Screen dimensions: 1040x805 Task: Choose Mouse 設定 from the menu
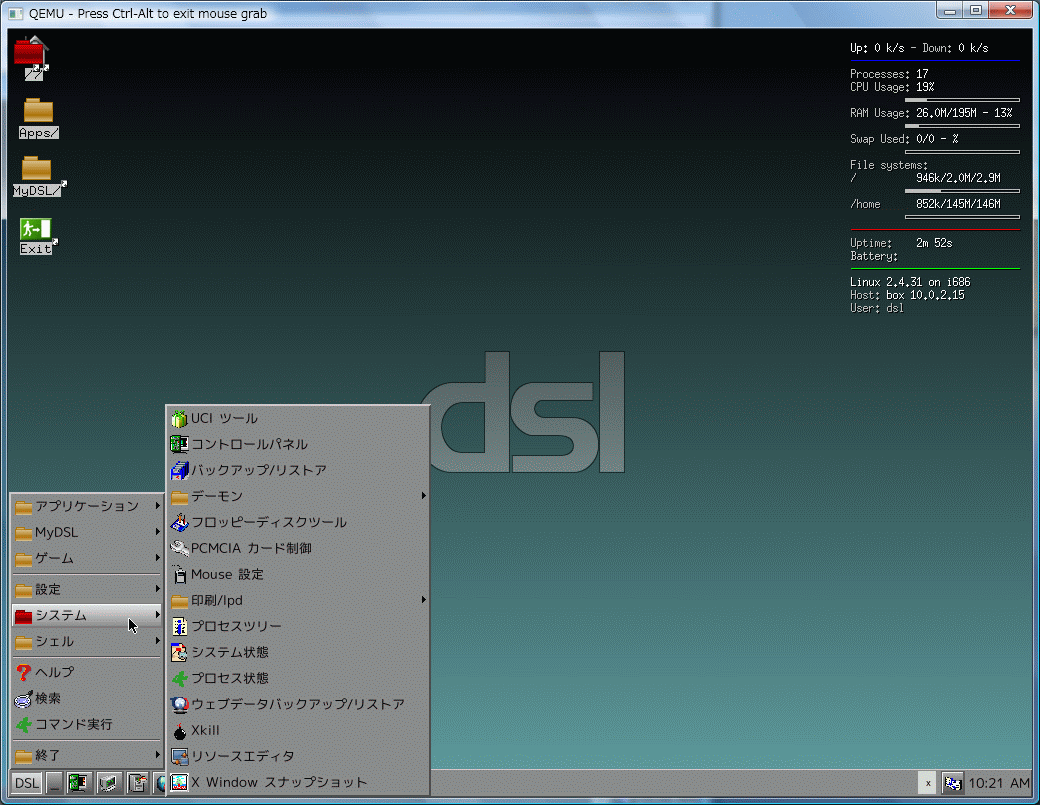tap(227, 575)
